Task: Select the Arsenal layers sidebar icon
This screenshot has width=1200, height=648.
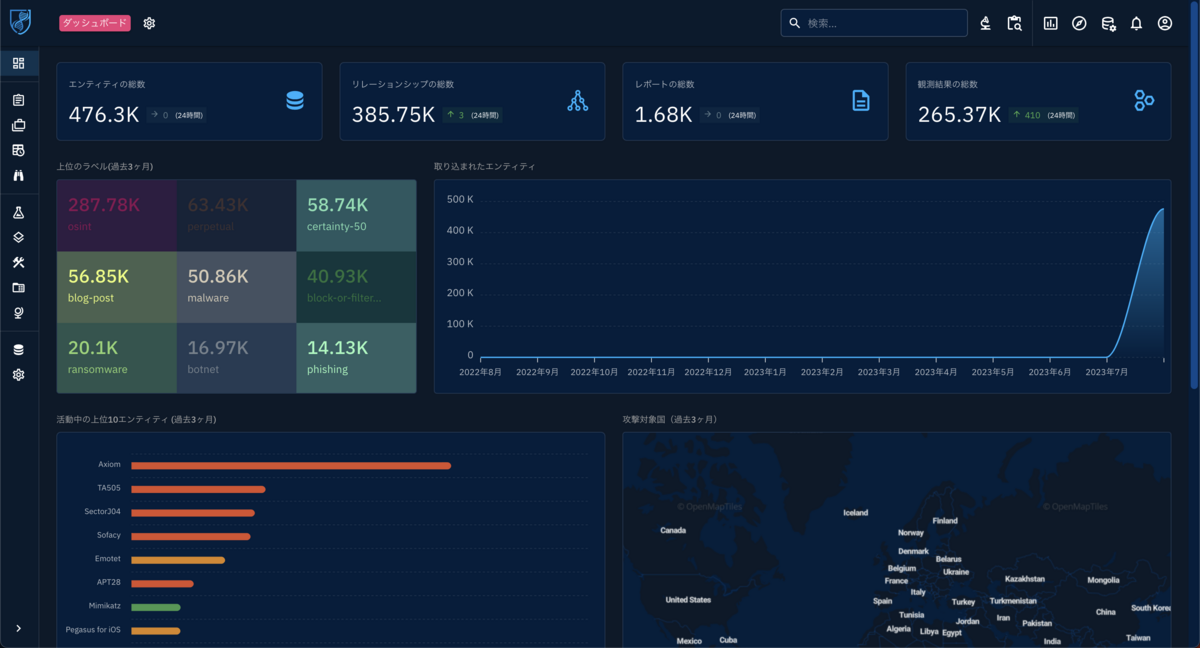Action: (x=18, y=238)
